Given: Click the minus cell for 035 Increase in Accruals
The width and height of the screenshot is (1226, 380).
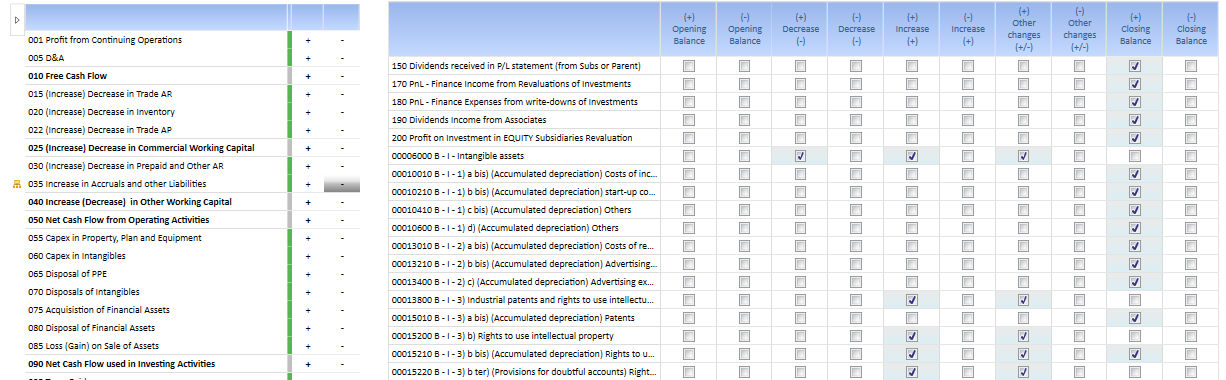Looking at the screenshot, I should click(342, 184).
